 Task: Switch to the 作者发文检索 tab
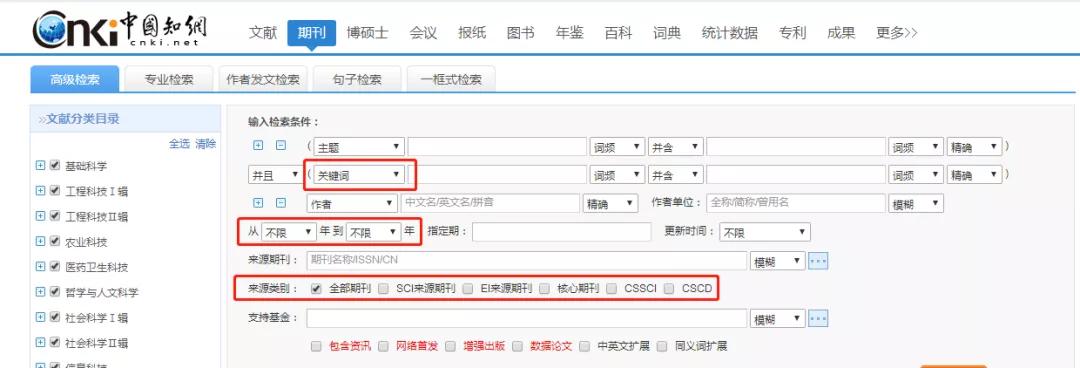(263, 79)
